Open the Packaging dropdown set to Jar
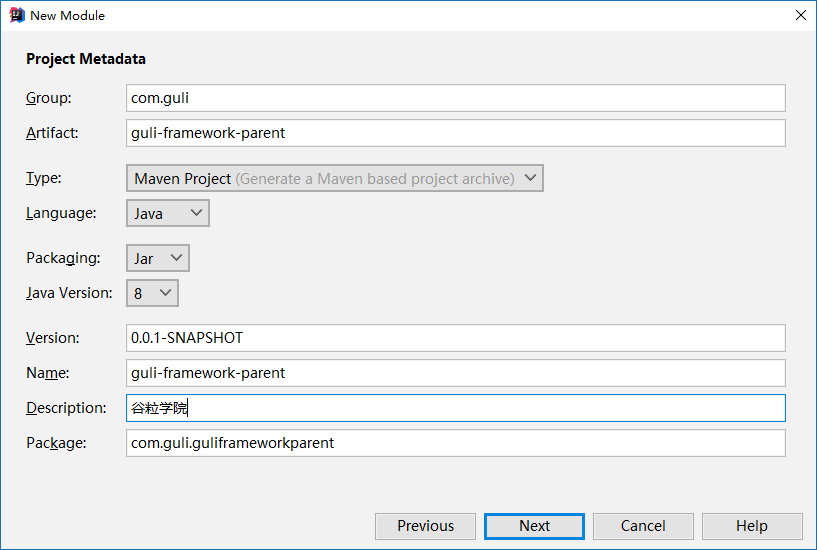The width and height of the screenshot is (817, 550). tap(158, 258)
